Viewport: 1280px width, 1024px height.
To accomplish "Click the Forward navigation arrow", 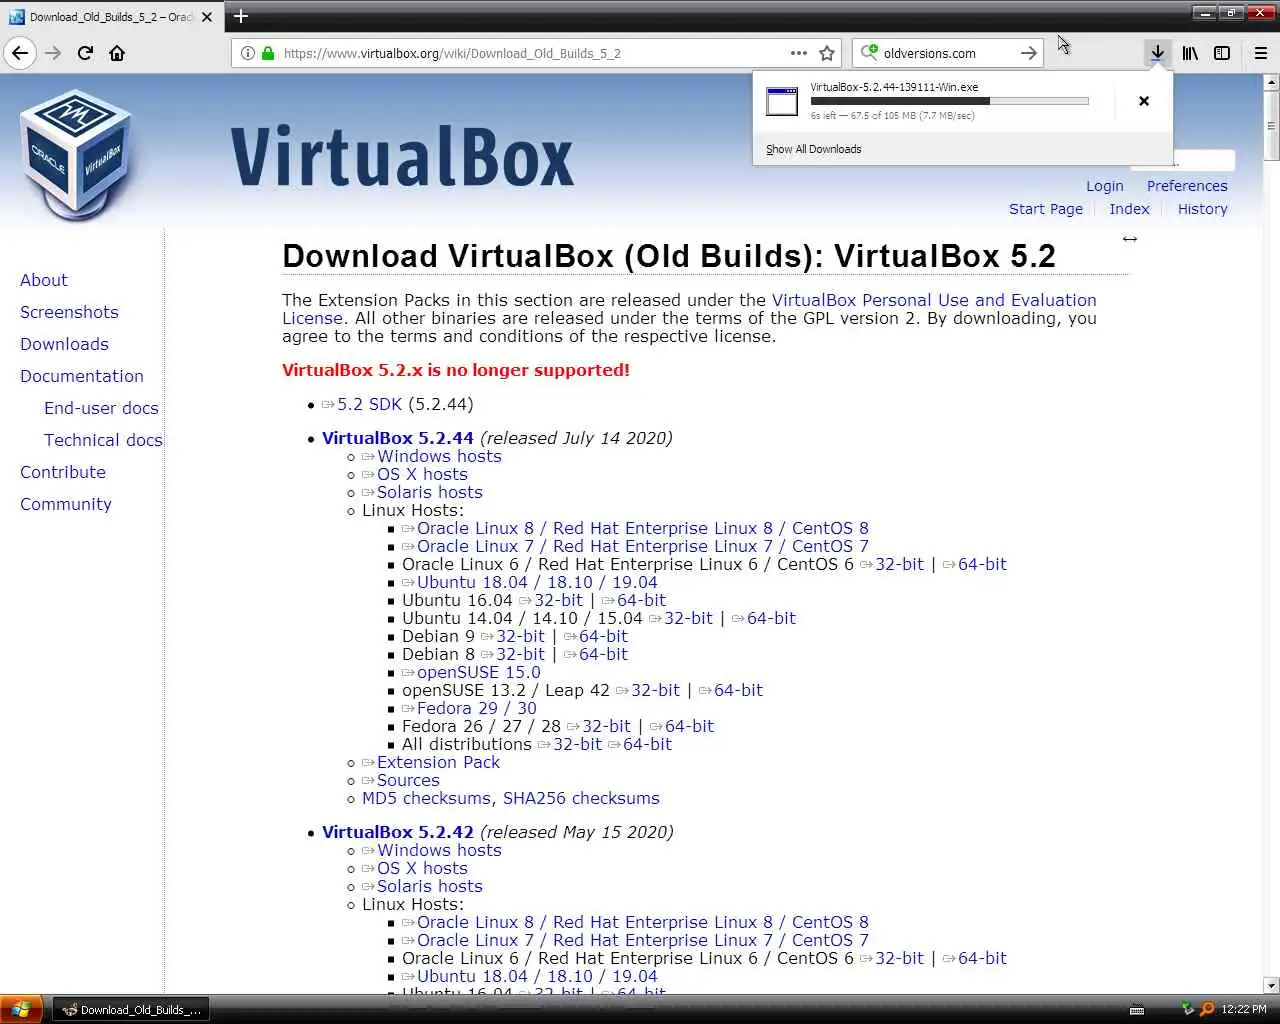I will coord(53,53).
